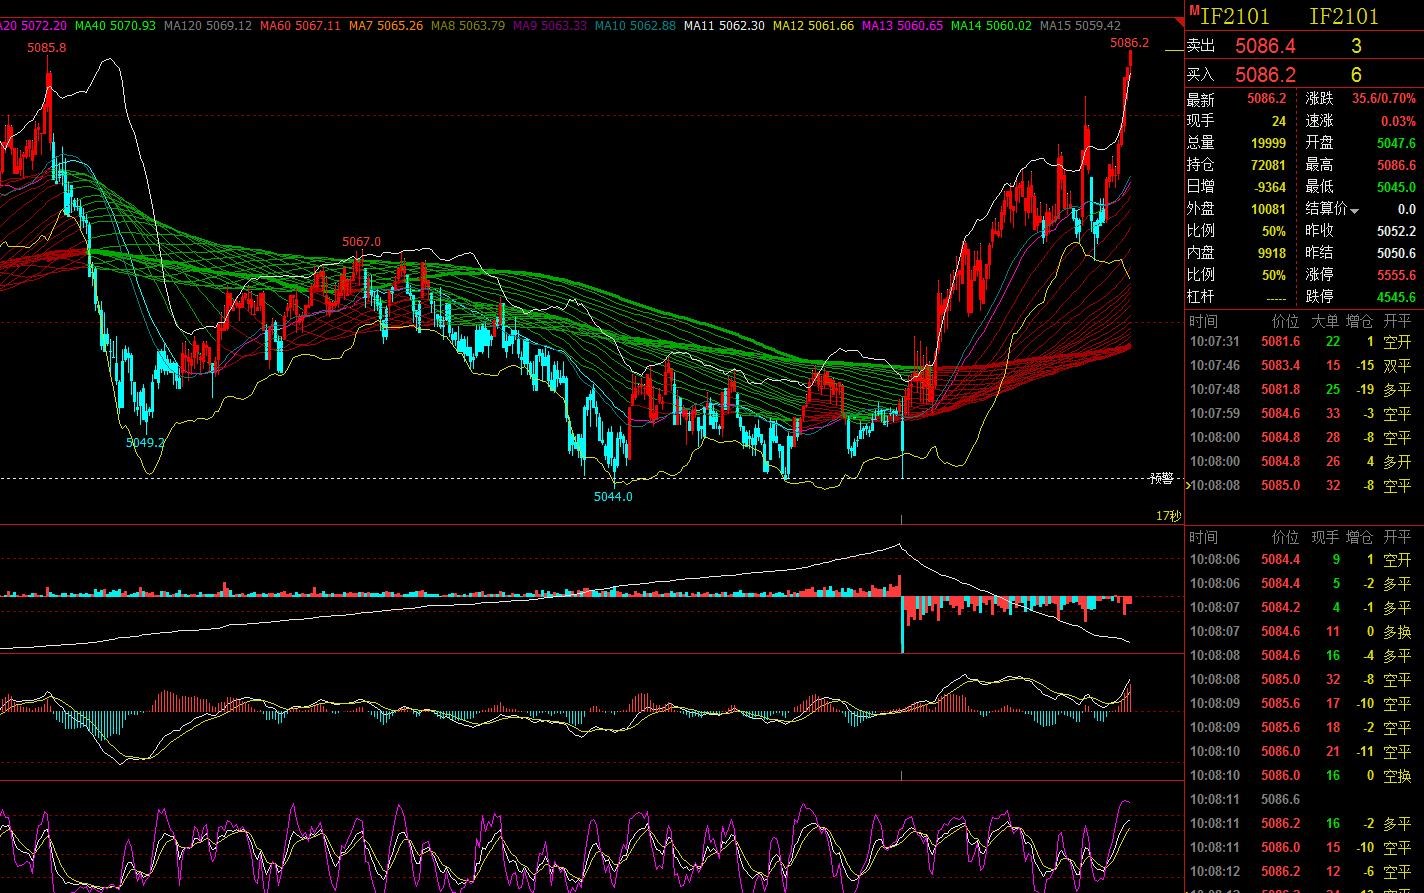Click the 买入 row label
Image resolution: width=1424 pixels, height=893 pixels.
(1200, 75)
